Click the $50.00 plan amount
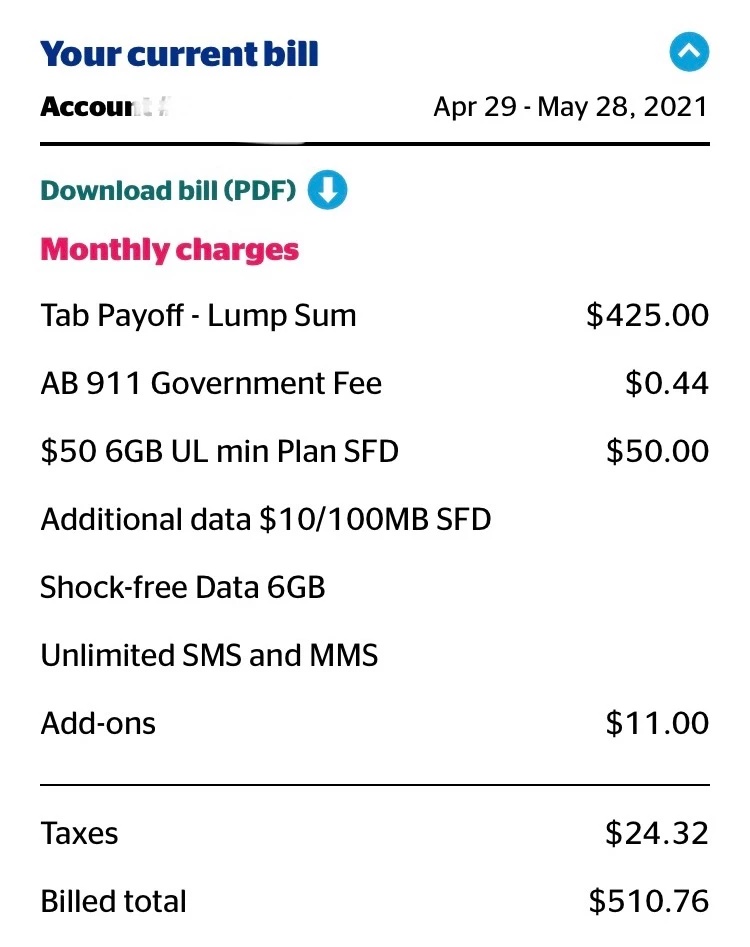 pyautogui.click(x=658, y=451)
